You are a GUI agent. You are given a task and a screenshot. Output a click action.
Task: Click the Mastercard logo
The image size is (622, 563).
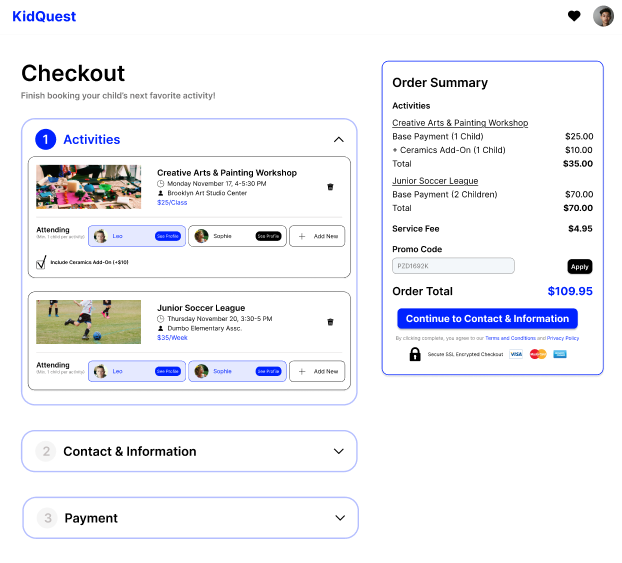[538, 354]
